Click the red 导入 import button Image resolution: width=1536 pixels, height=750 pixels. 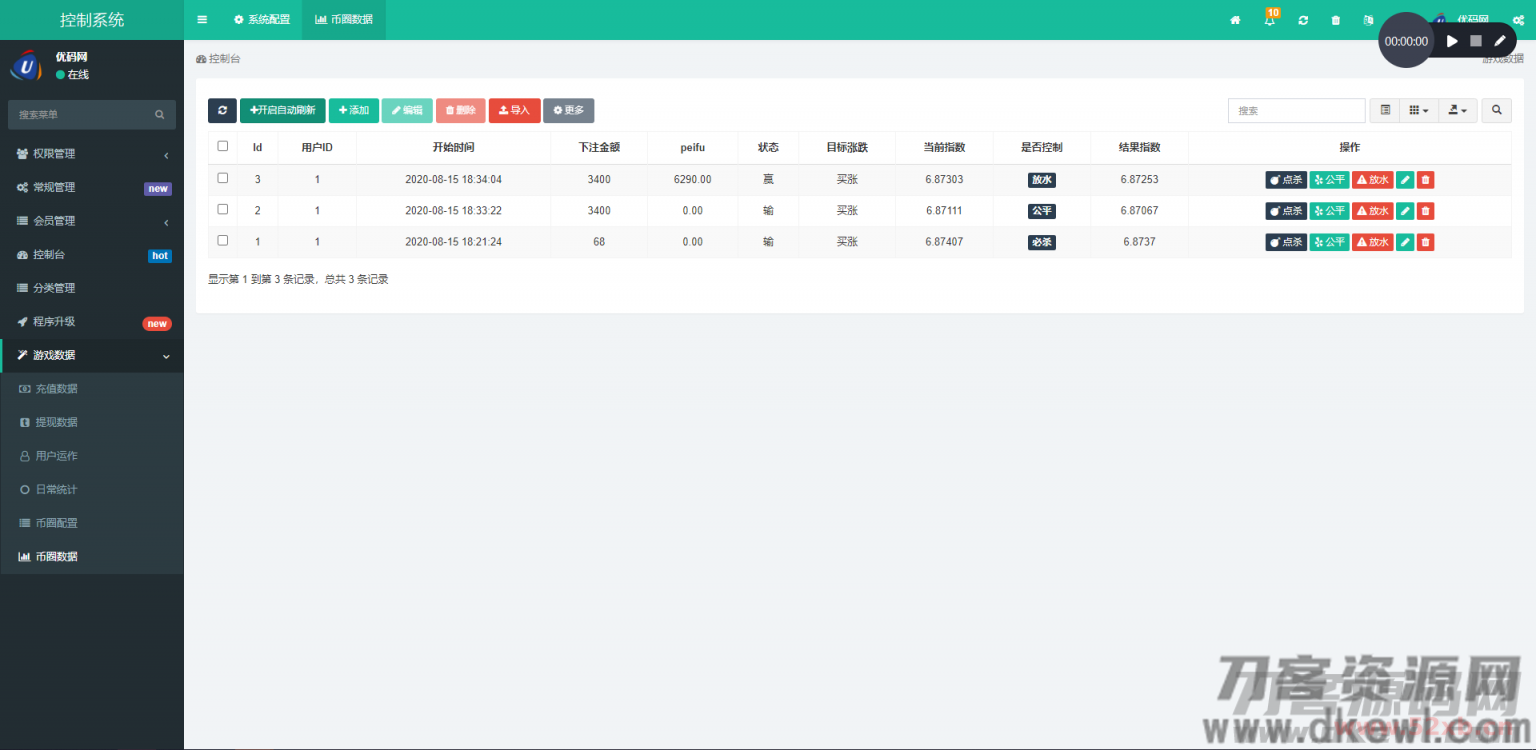point(514,110)
